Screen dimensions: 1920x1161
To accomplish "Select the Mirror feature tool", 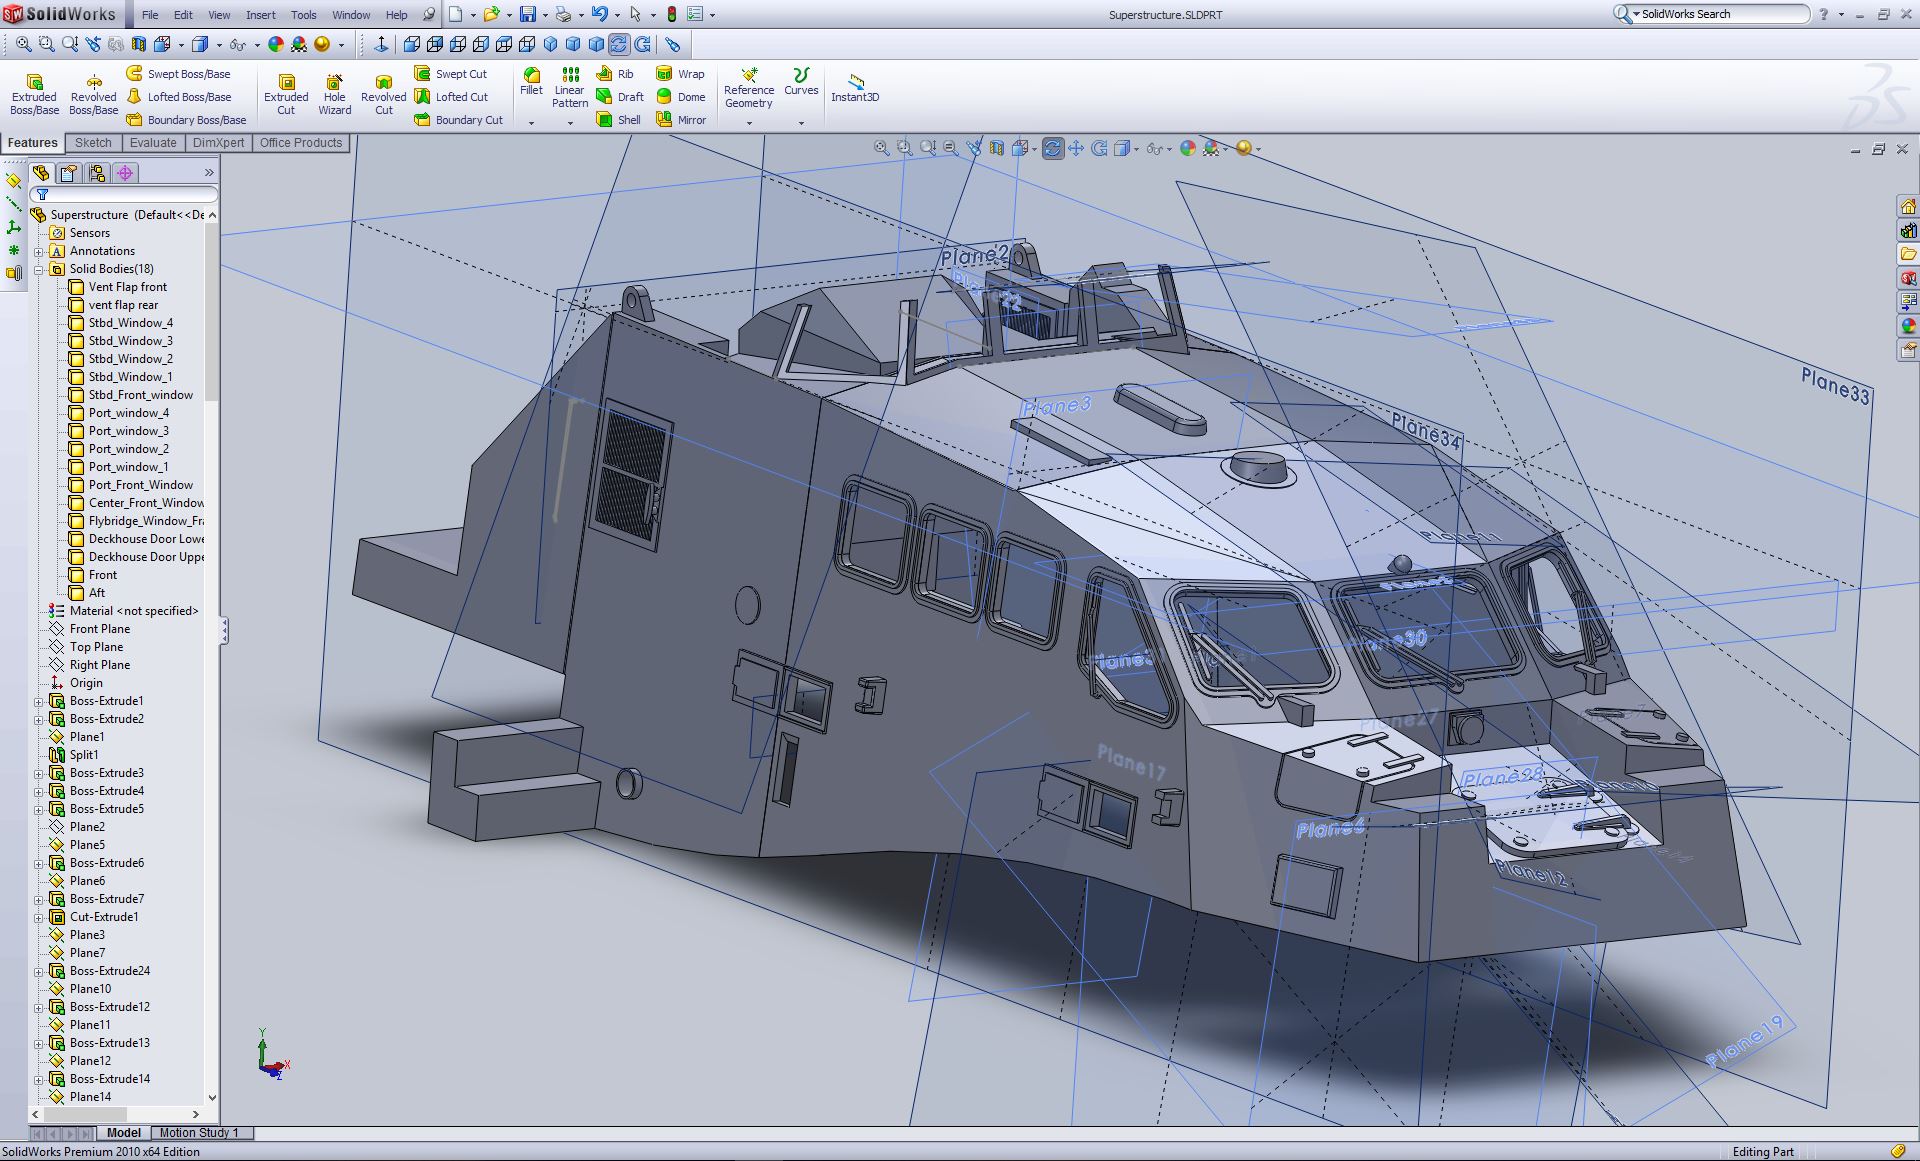I will 681,120.
